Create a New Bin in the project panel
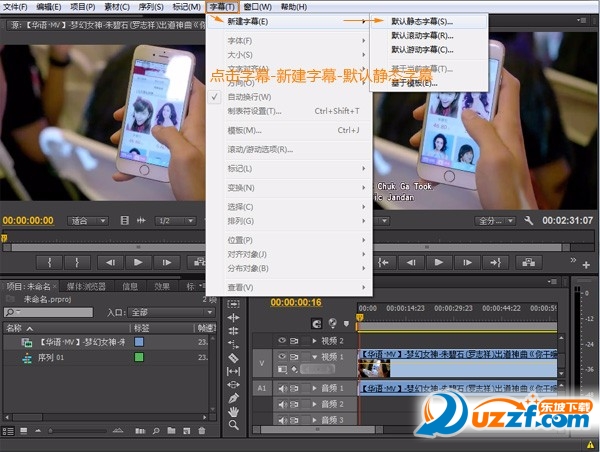This screenshot has height=452, width=600. click(171, 431)
